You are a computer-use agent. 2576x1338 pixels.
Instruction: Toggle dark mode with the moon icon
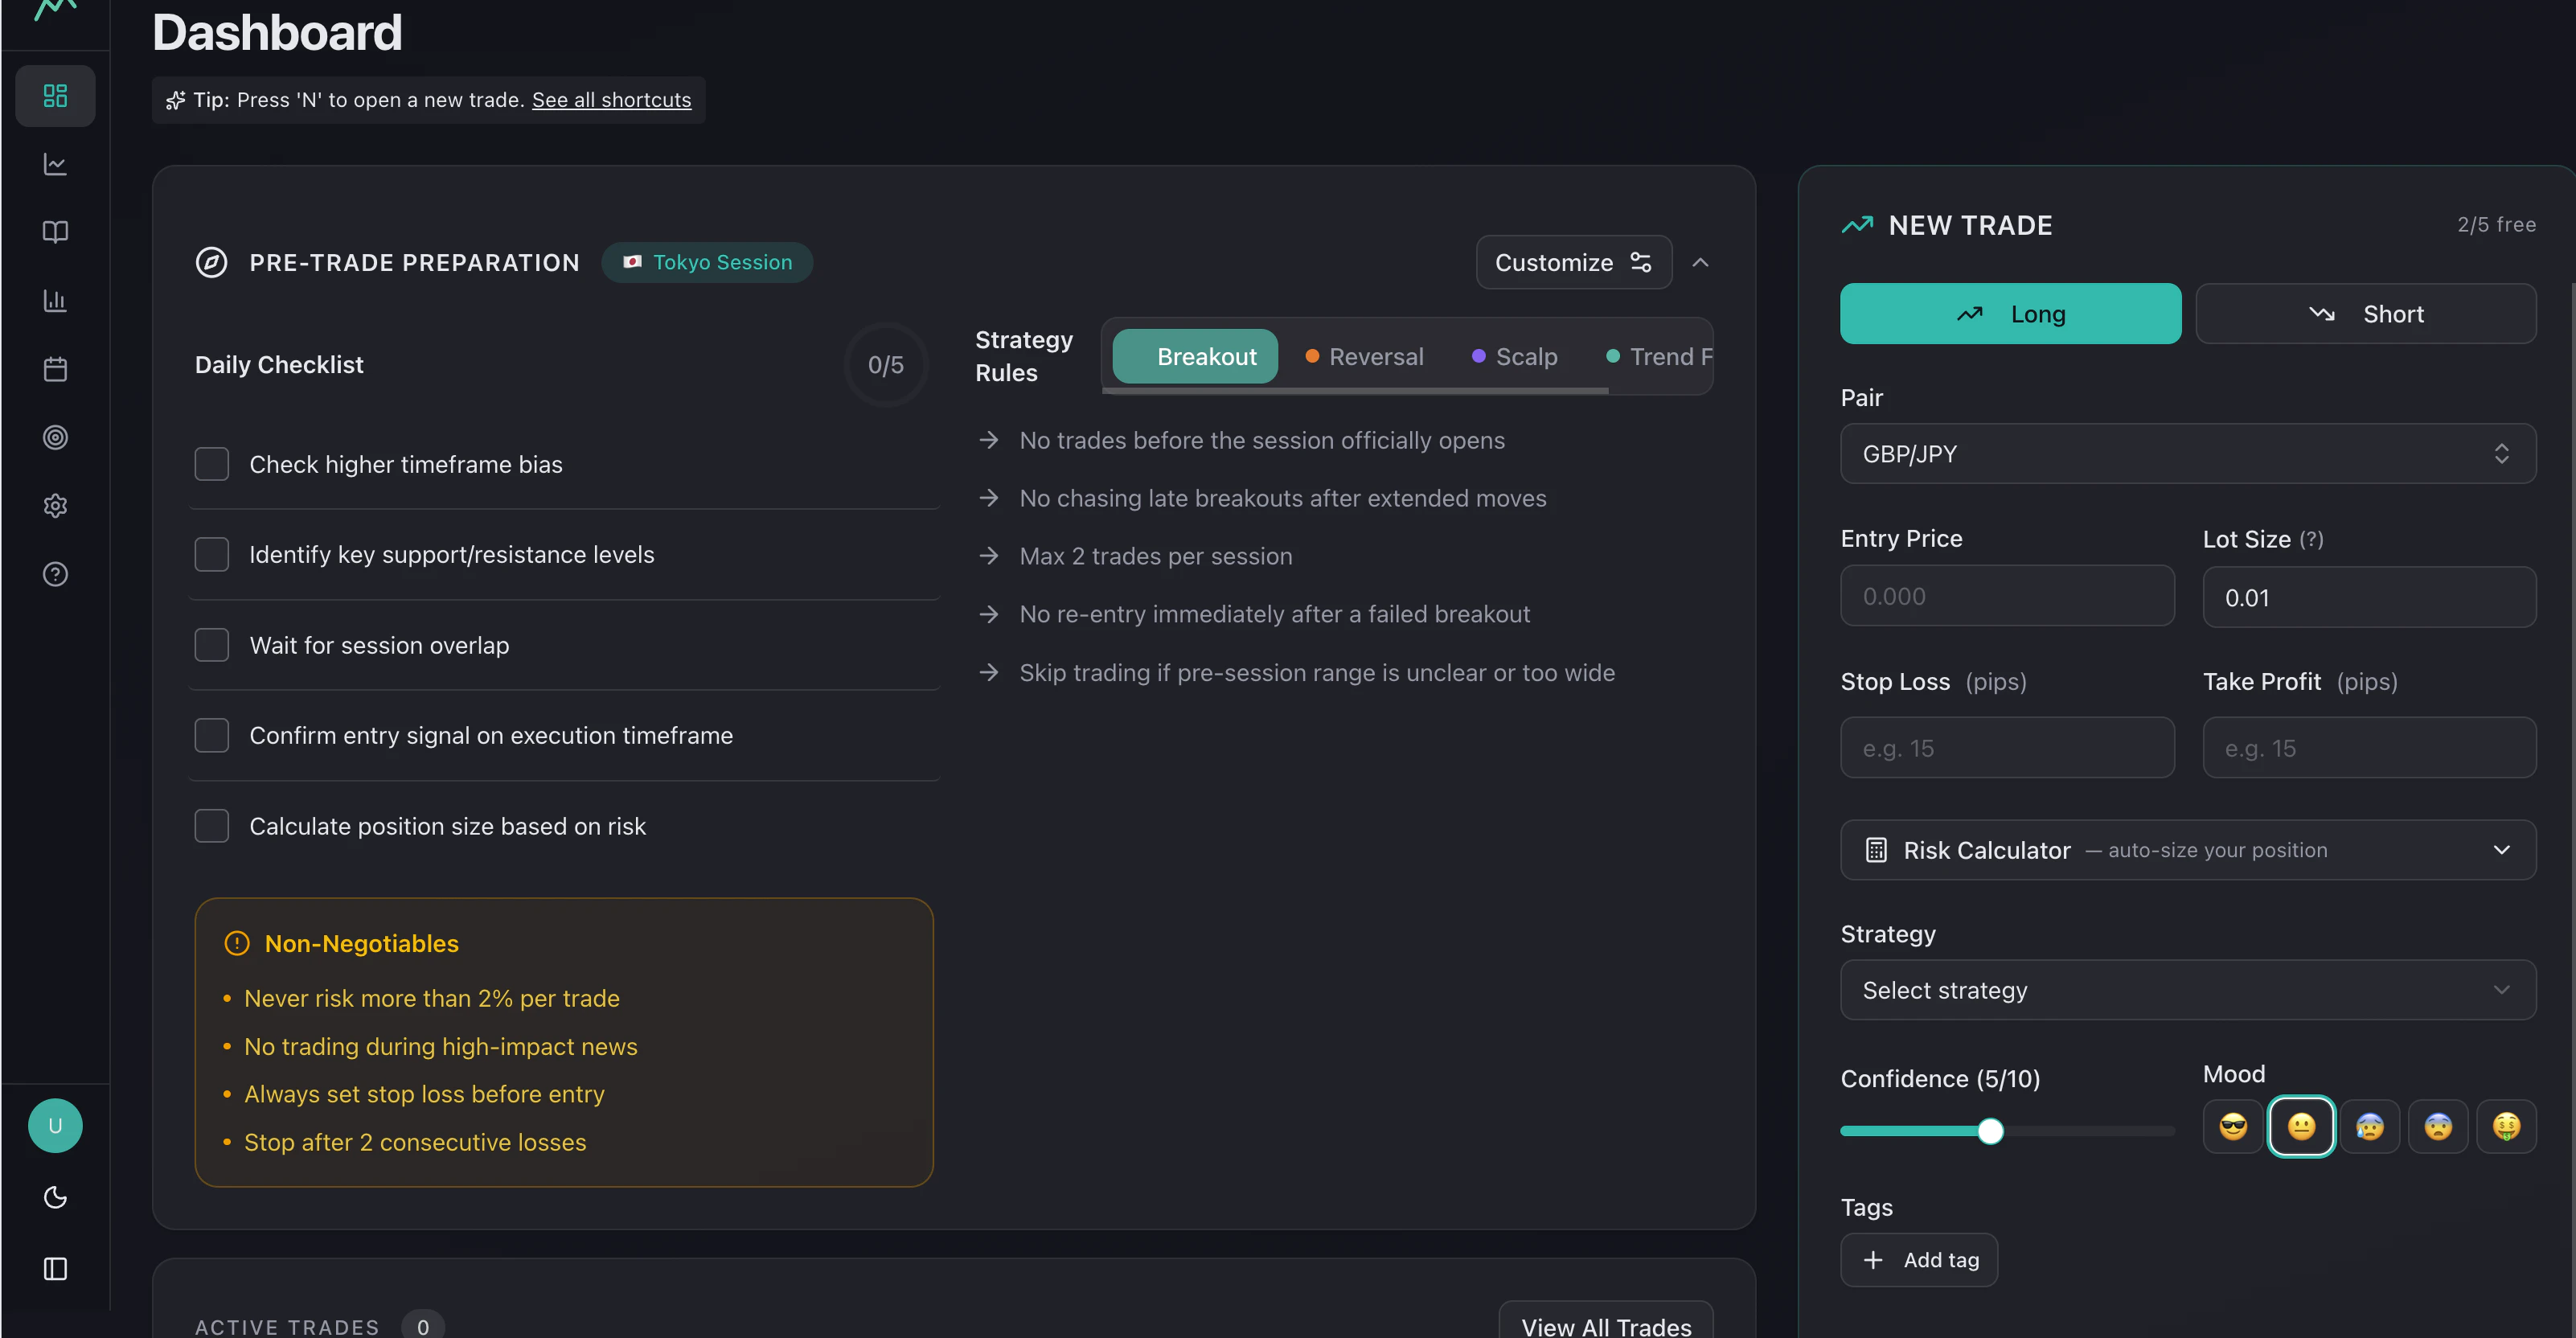(55, 1197)
